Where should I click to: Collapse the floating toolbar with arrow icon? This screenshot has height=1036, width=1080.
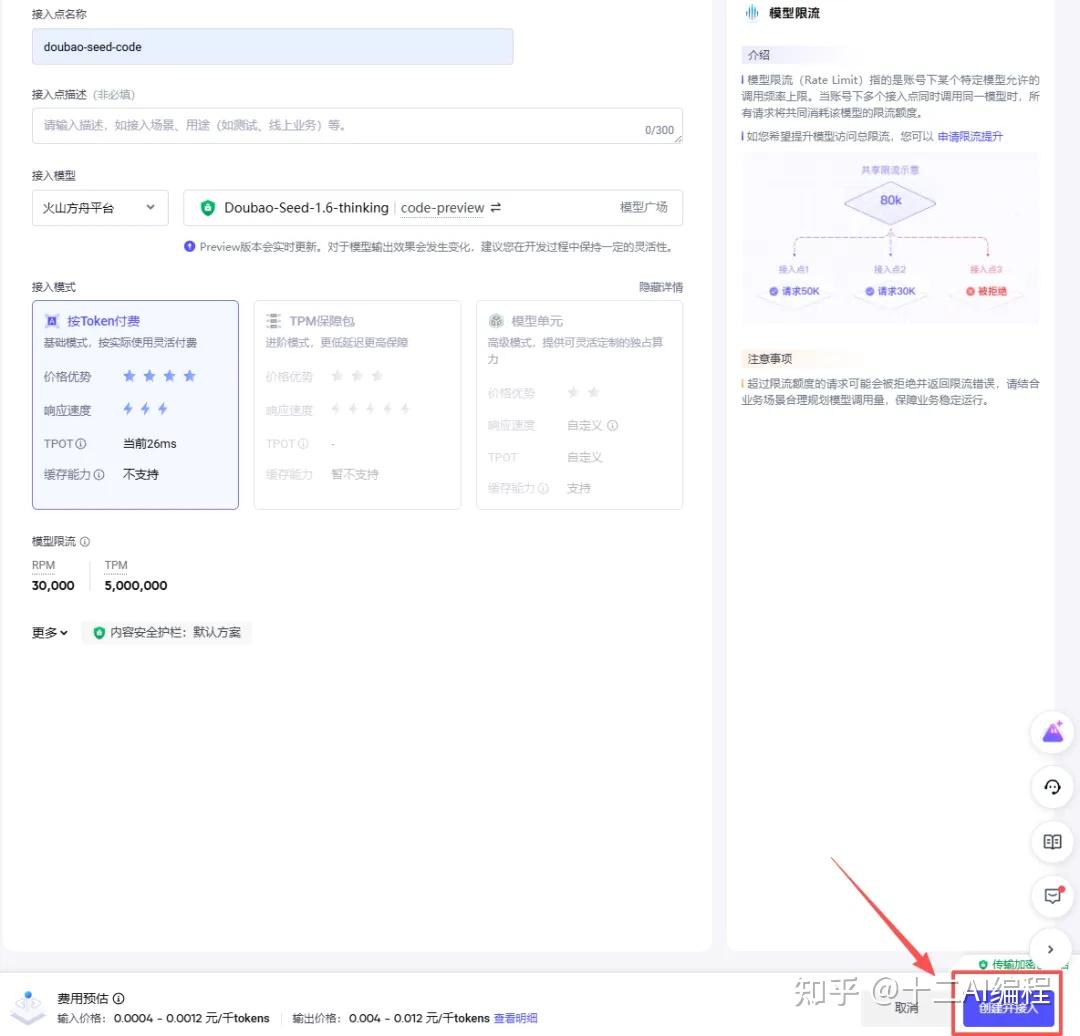[x=1050, y=949]
